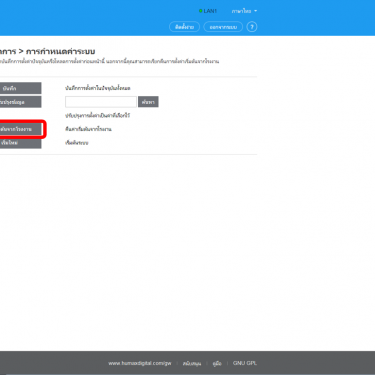
Task: Open the language dropdown in header
Action: click(x=244, y=11)
